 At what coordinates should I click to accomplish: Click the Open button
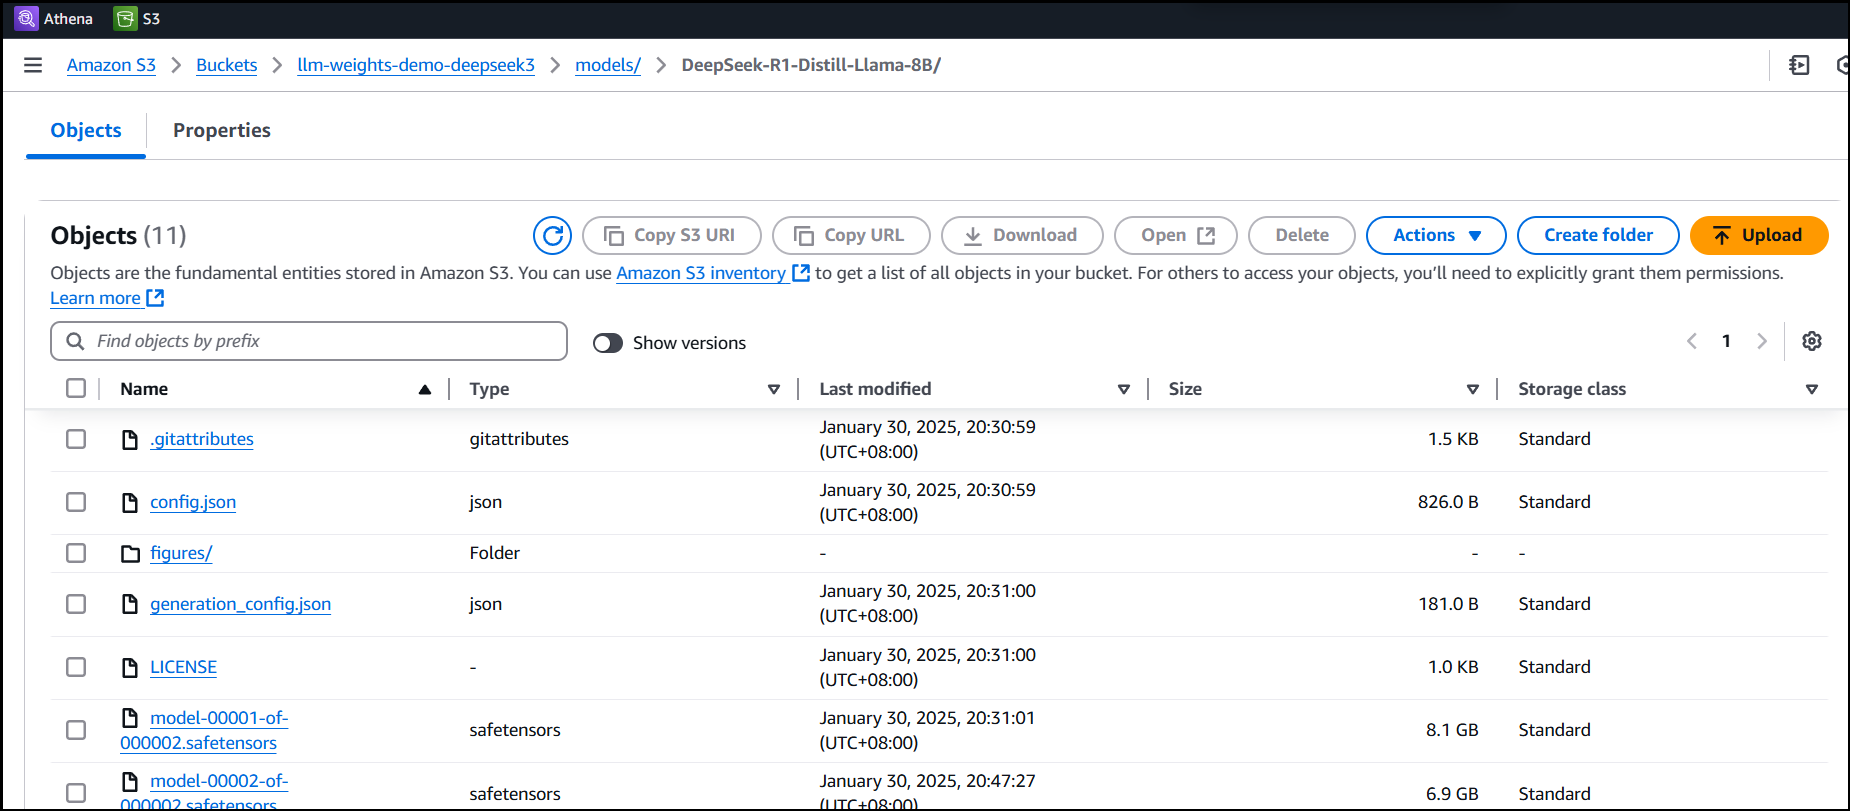[x=1176, y=235]
